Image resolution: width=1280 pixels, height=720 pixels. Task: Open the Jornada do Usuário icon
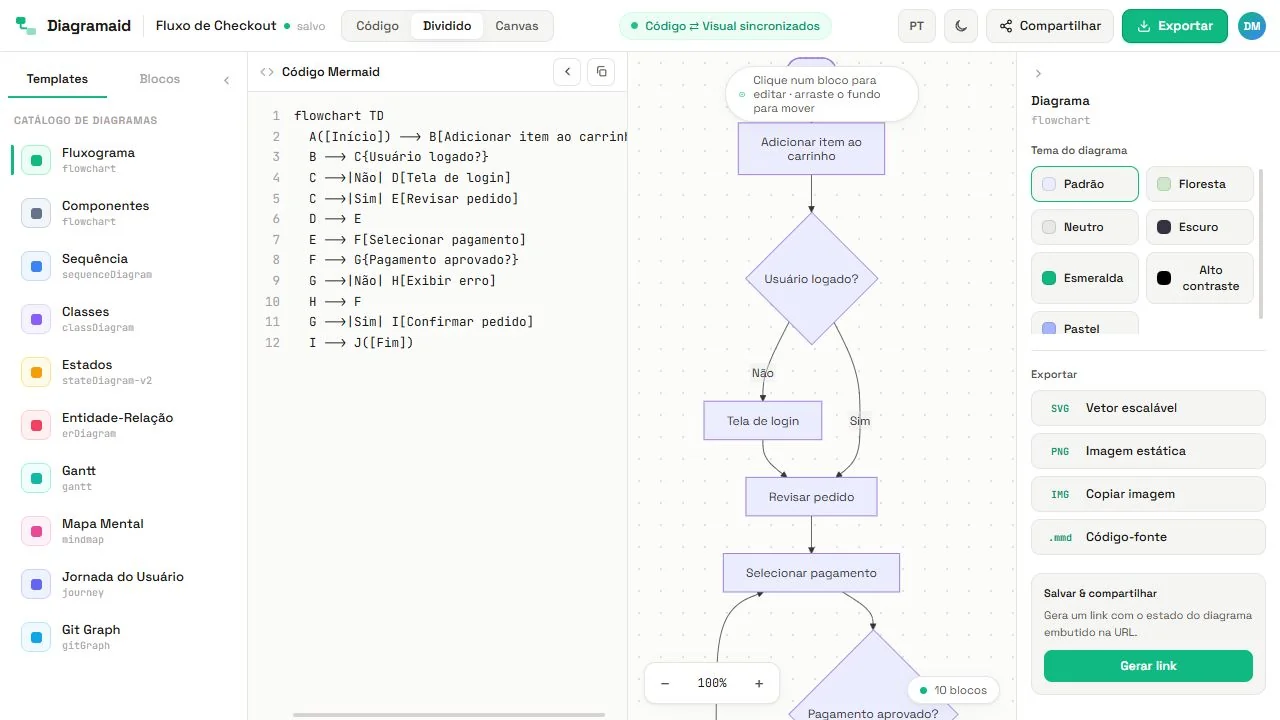coord(36,584)
